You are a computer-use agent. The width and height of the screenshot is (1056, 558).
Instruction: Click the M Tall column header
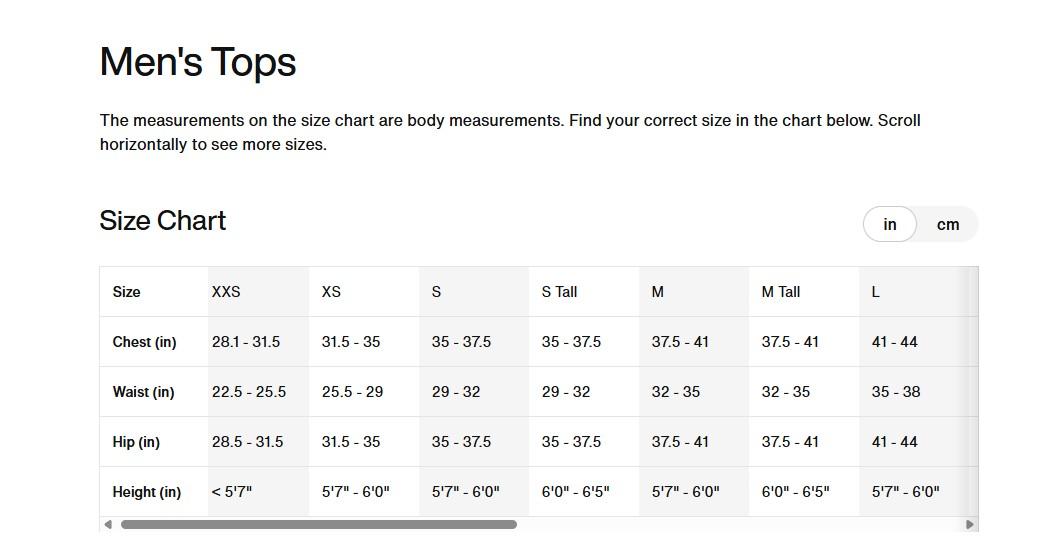[x=780, y=292]
